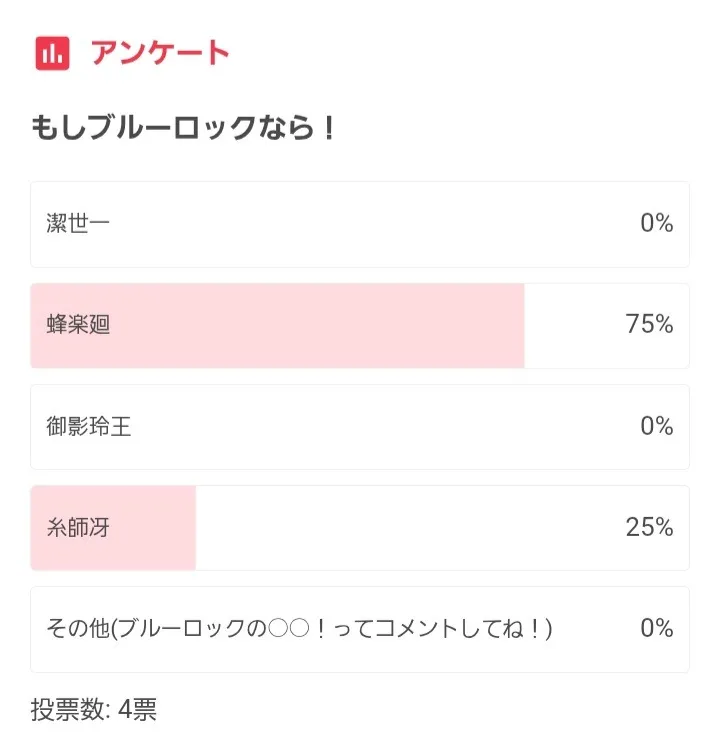
Task: Click the 75% result label
Action: click(x=649, y=325)
